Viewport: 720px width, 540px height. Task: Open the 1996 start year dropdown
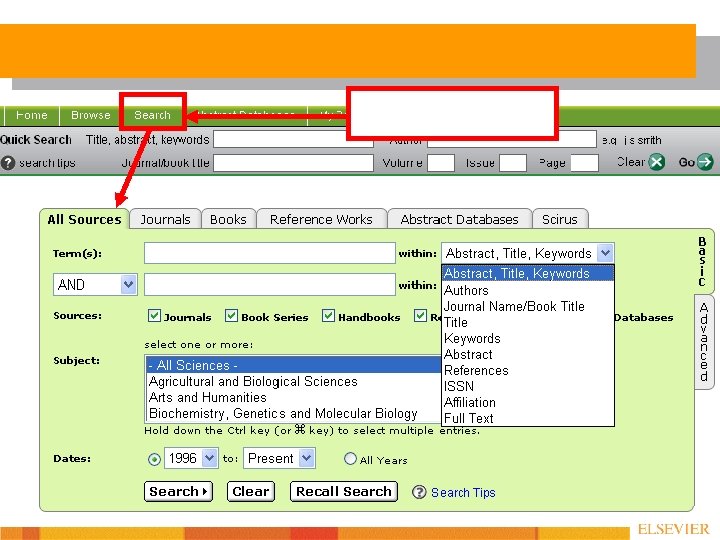(209, 458)
